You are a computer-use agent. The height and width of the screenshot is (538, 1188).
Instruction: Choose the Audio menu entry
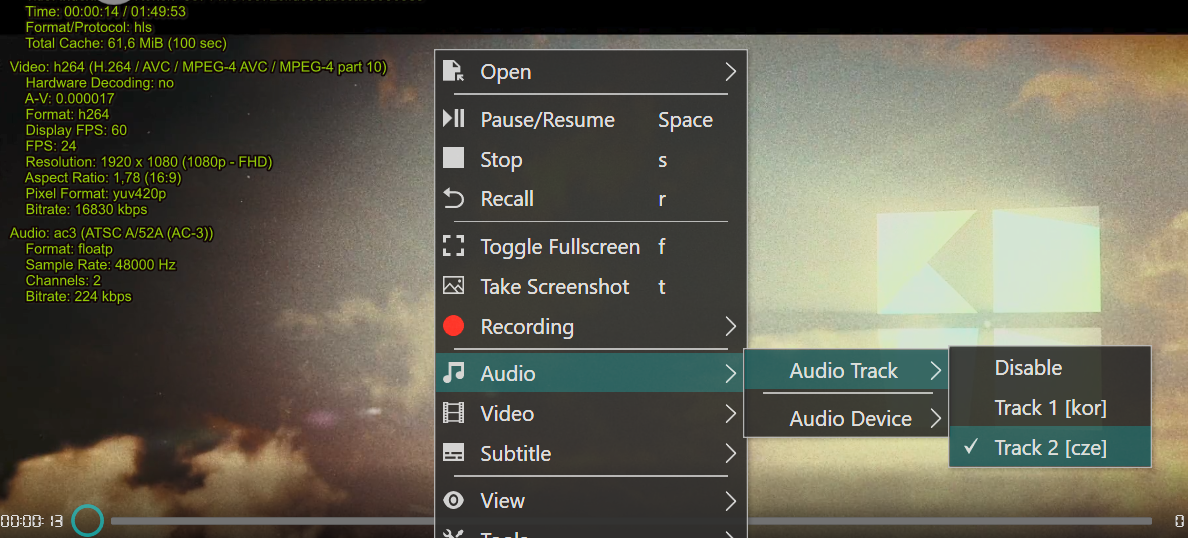(508, 373)
